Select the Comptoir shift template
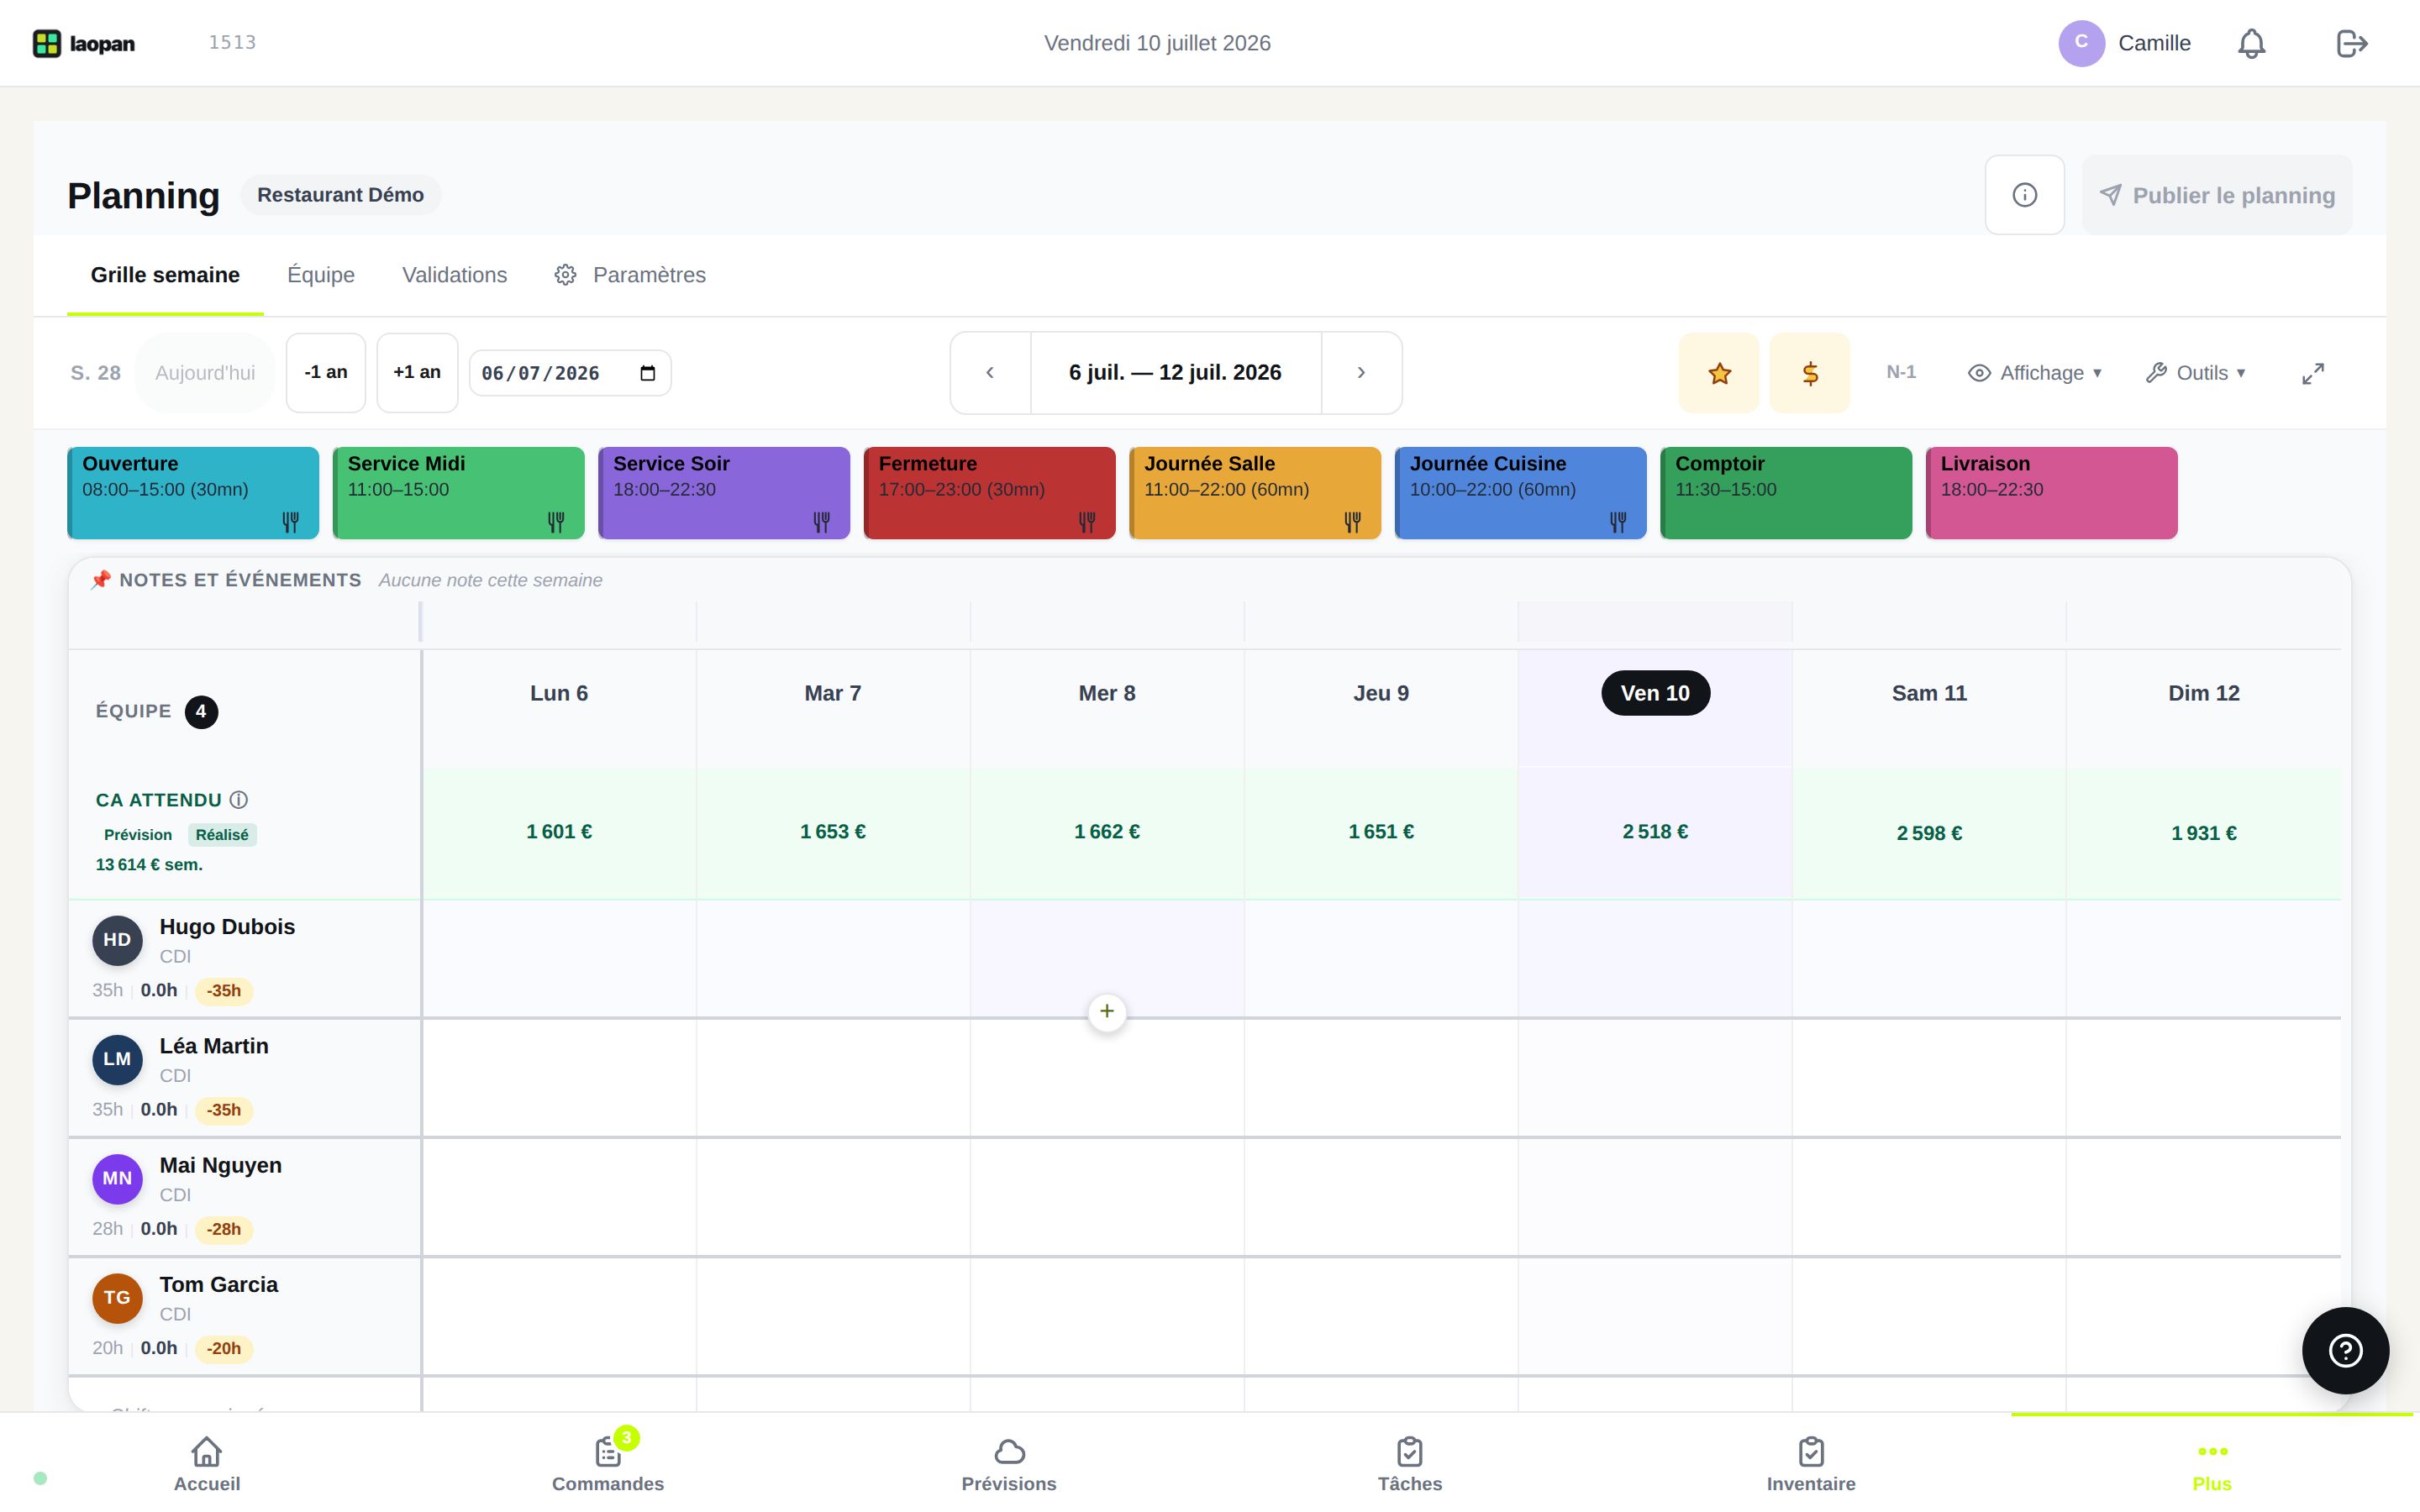Image resolution: width=2420 pixels, height=1512 pixels. coord(1786,493)
